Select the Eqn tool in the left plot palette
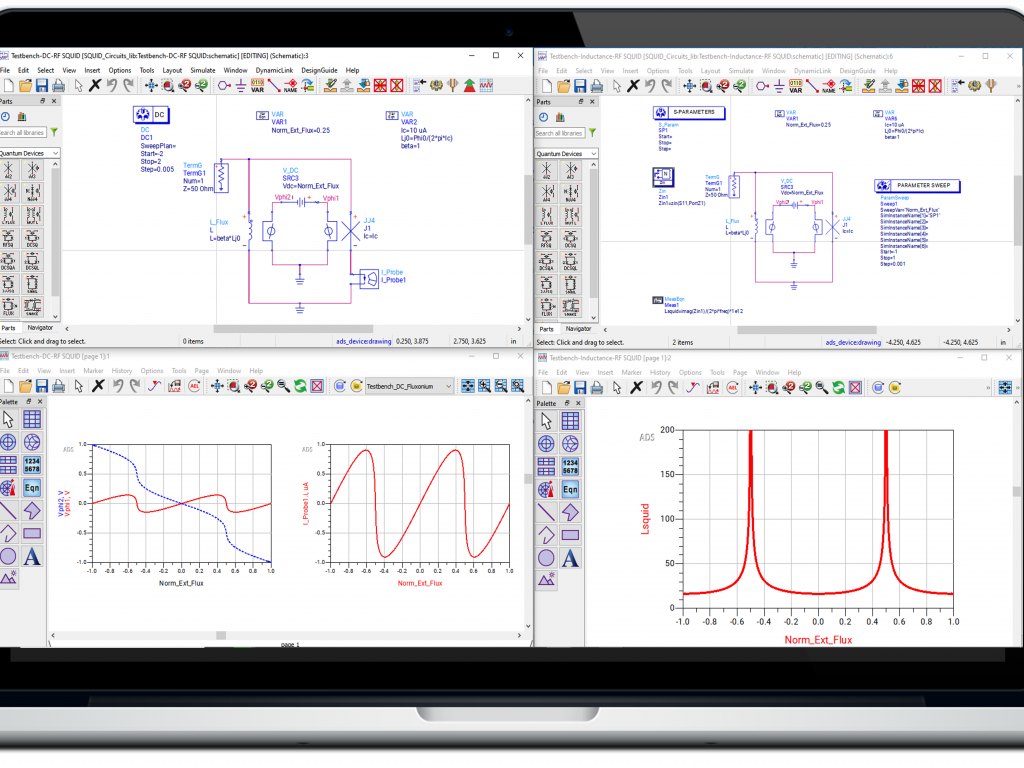Image resolution: width=1024 pixels, height=768 pixels. click(32, 488)
